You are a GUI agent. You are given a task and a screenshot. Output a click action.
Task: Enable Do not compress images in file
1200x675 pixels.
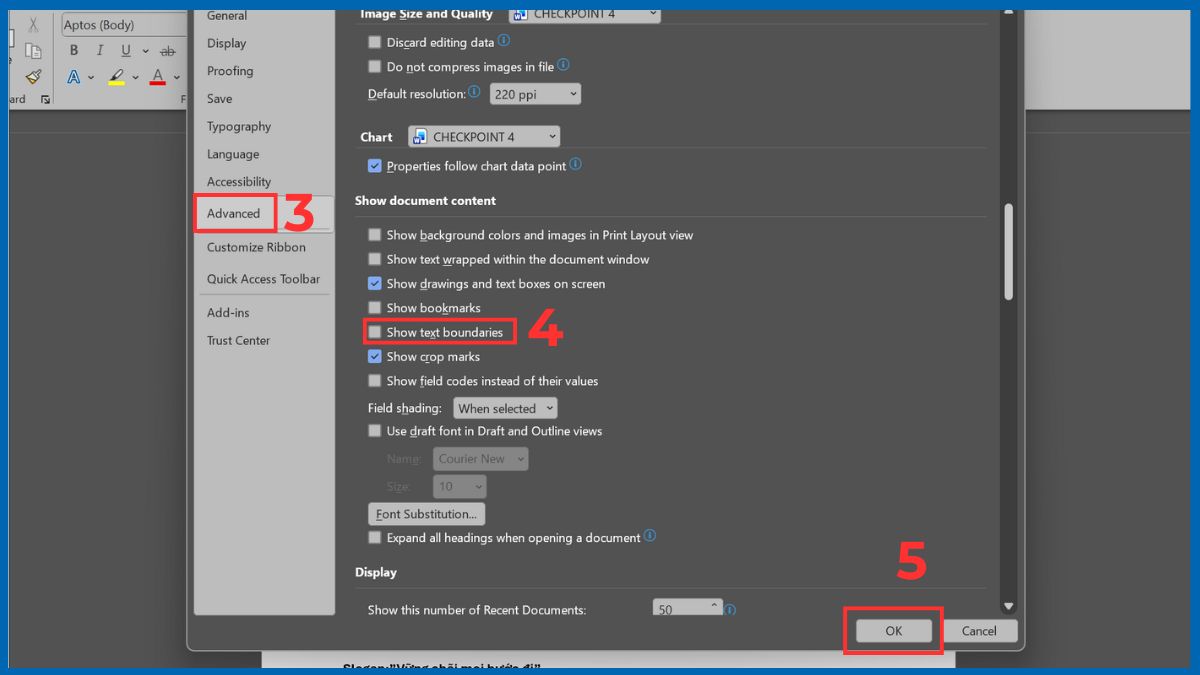(x=375, y=67)
